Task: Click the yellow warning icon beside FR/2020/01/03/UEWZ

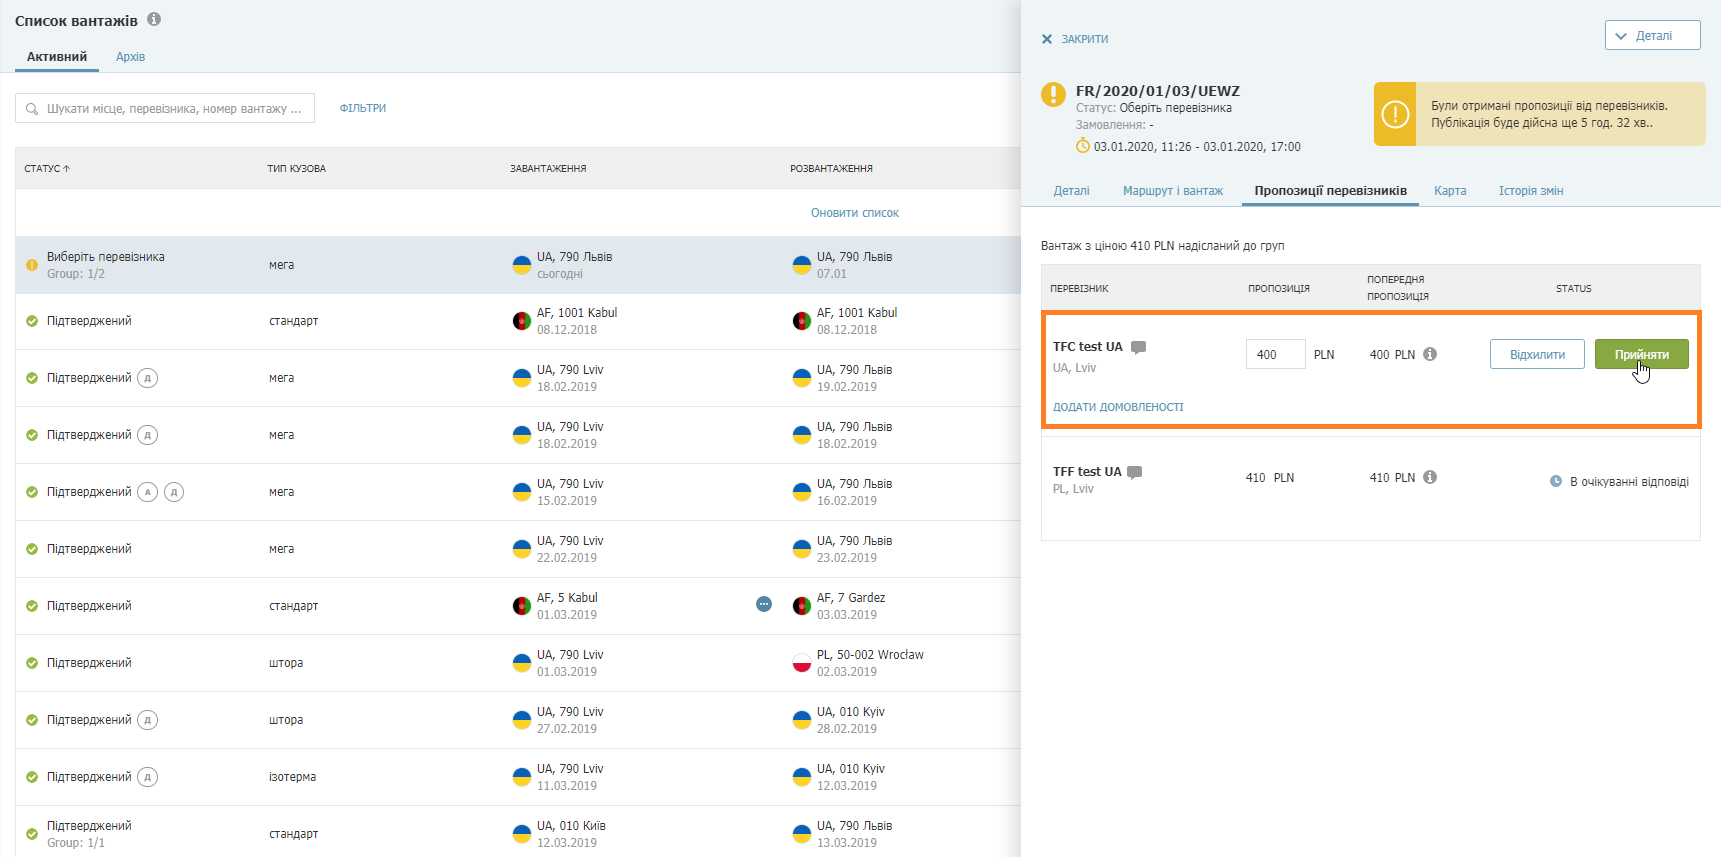Action: 1053,94
